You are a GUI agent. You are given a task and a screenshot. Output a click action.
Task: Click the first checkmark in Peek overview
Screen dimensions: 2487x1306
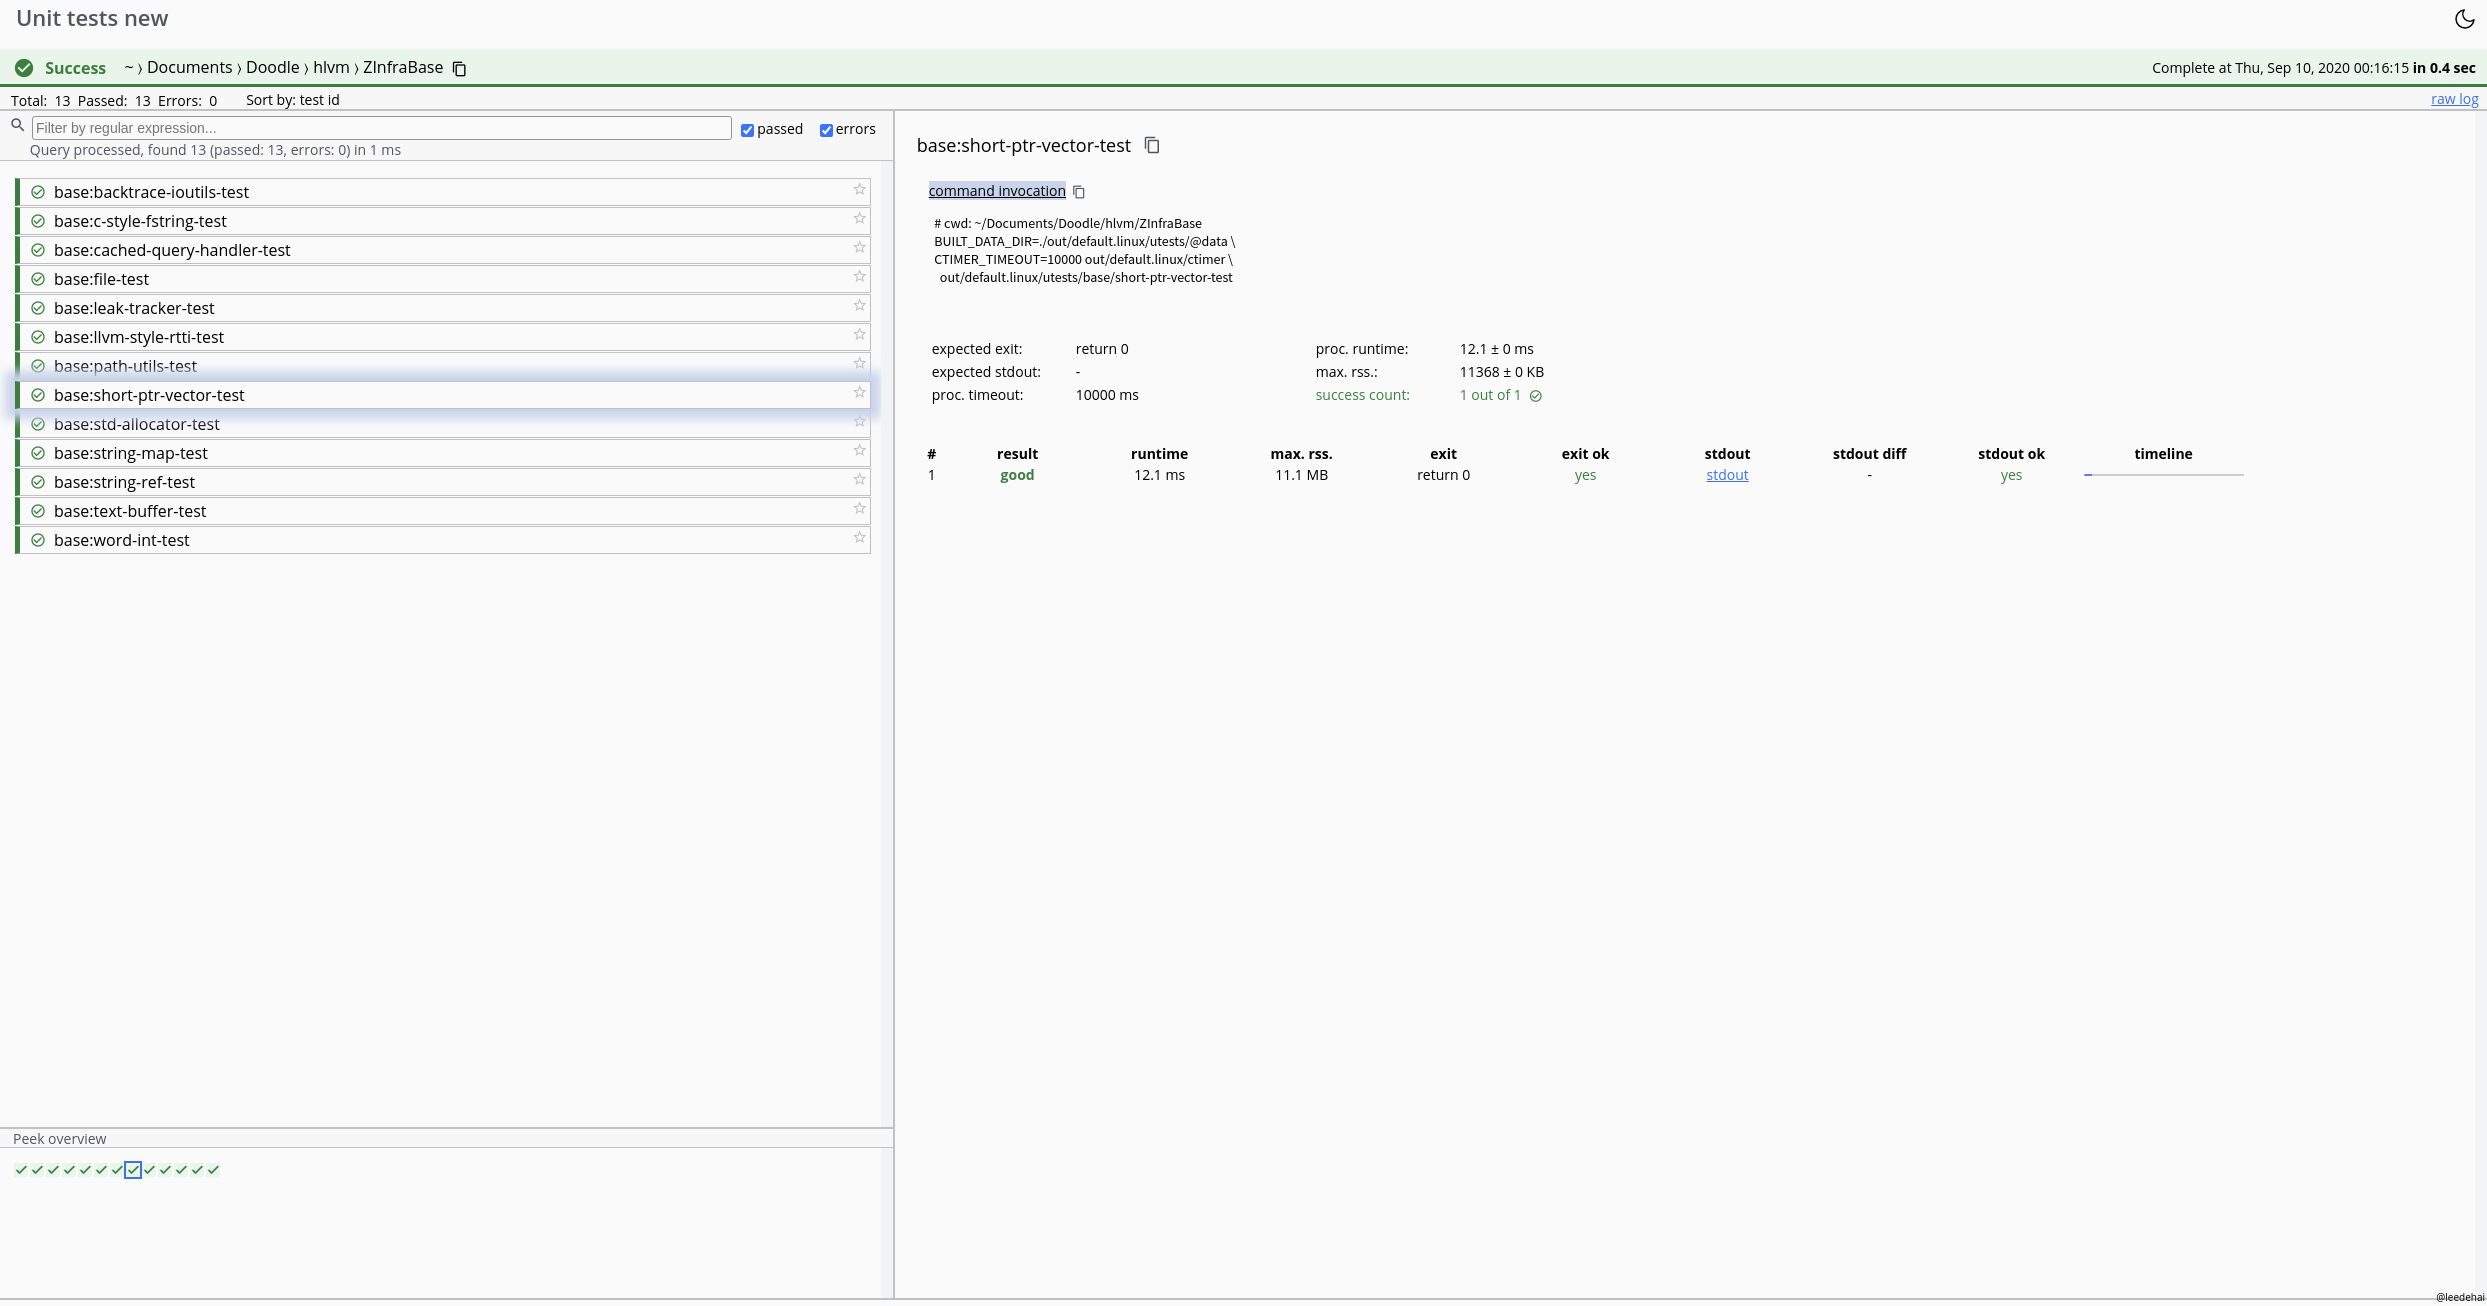[21, 1170]
